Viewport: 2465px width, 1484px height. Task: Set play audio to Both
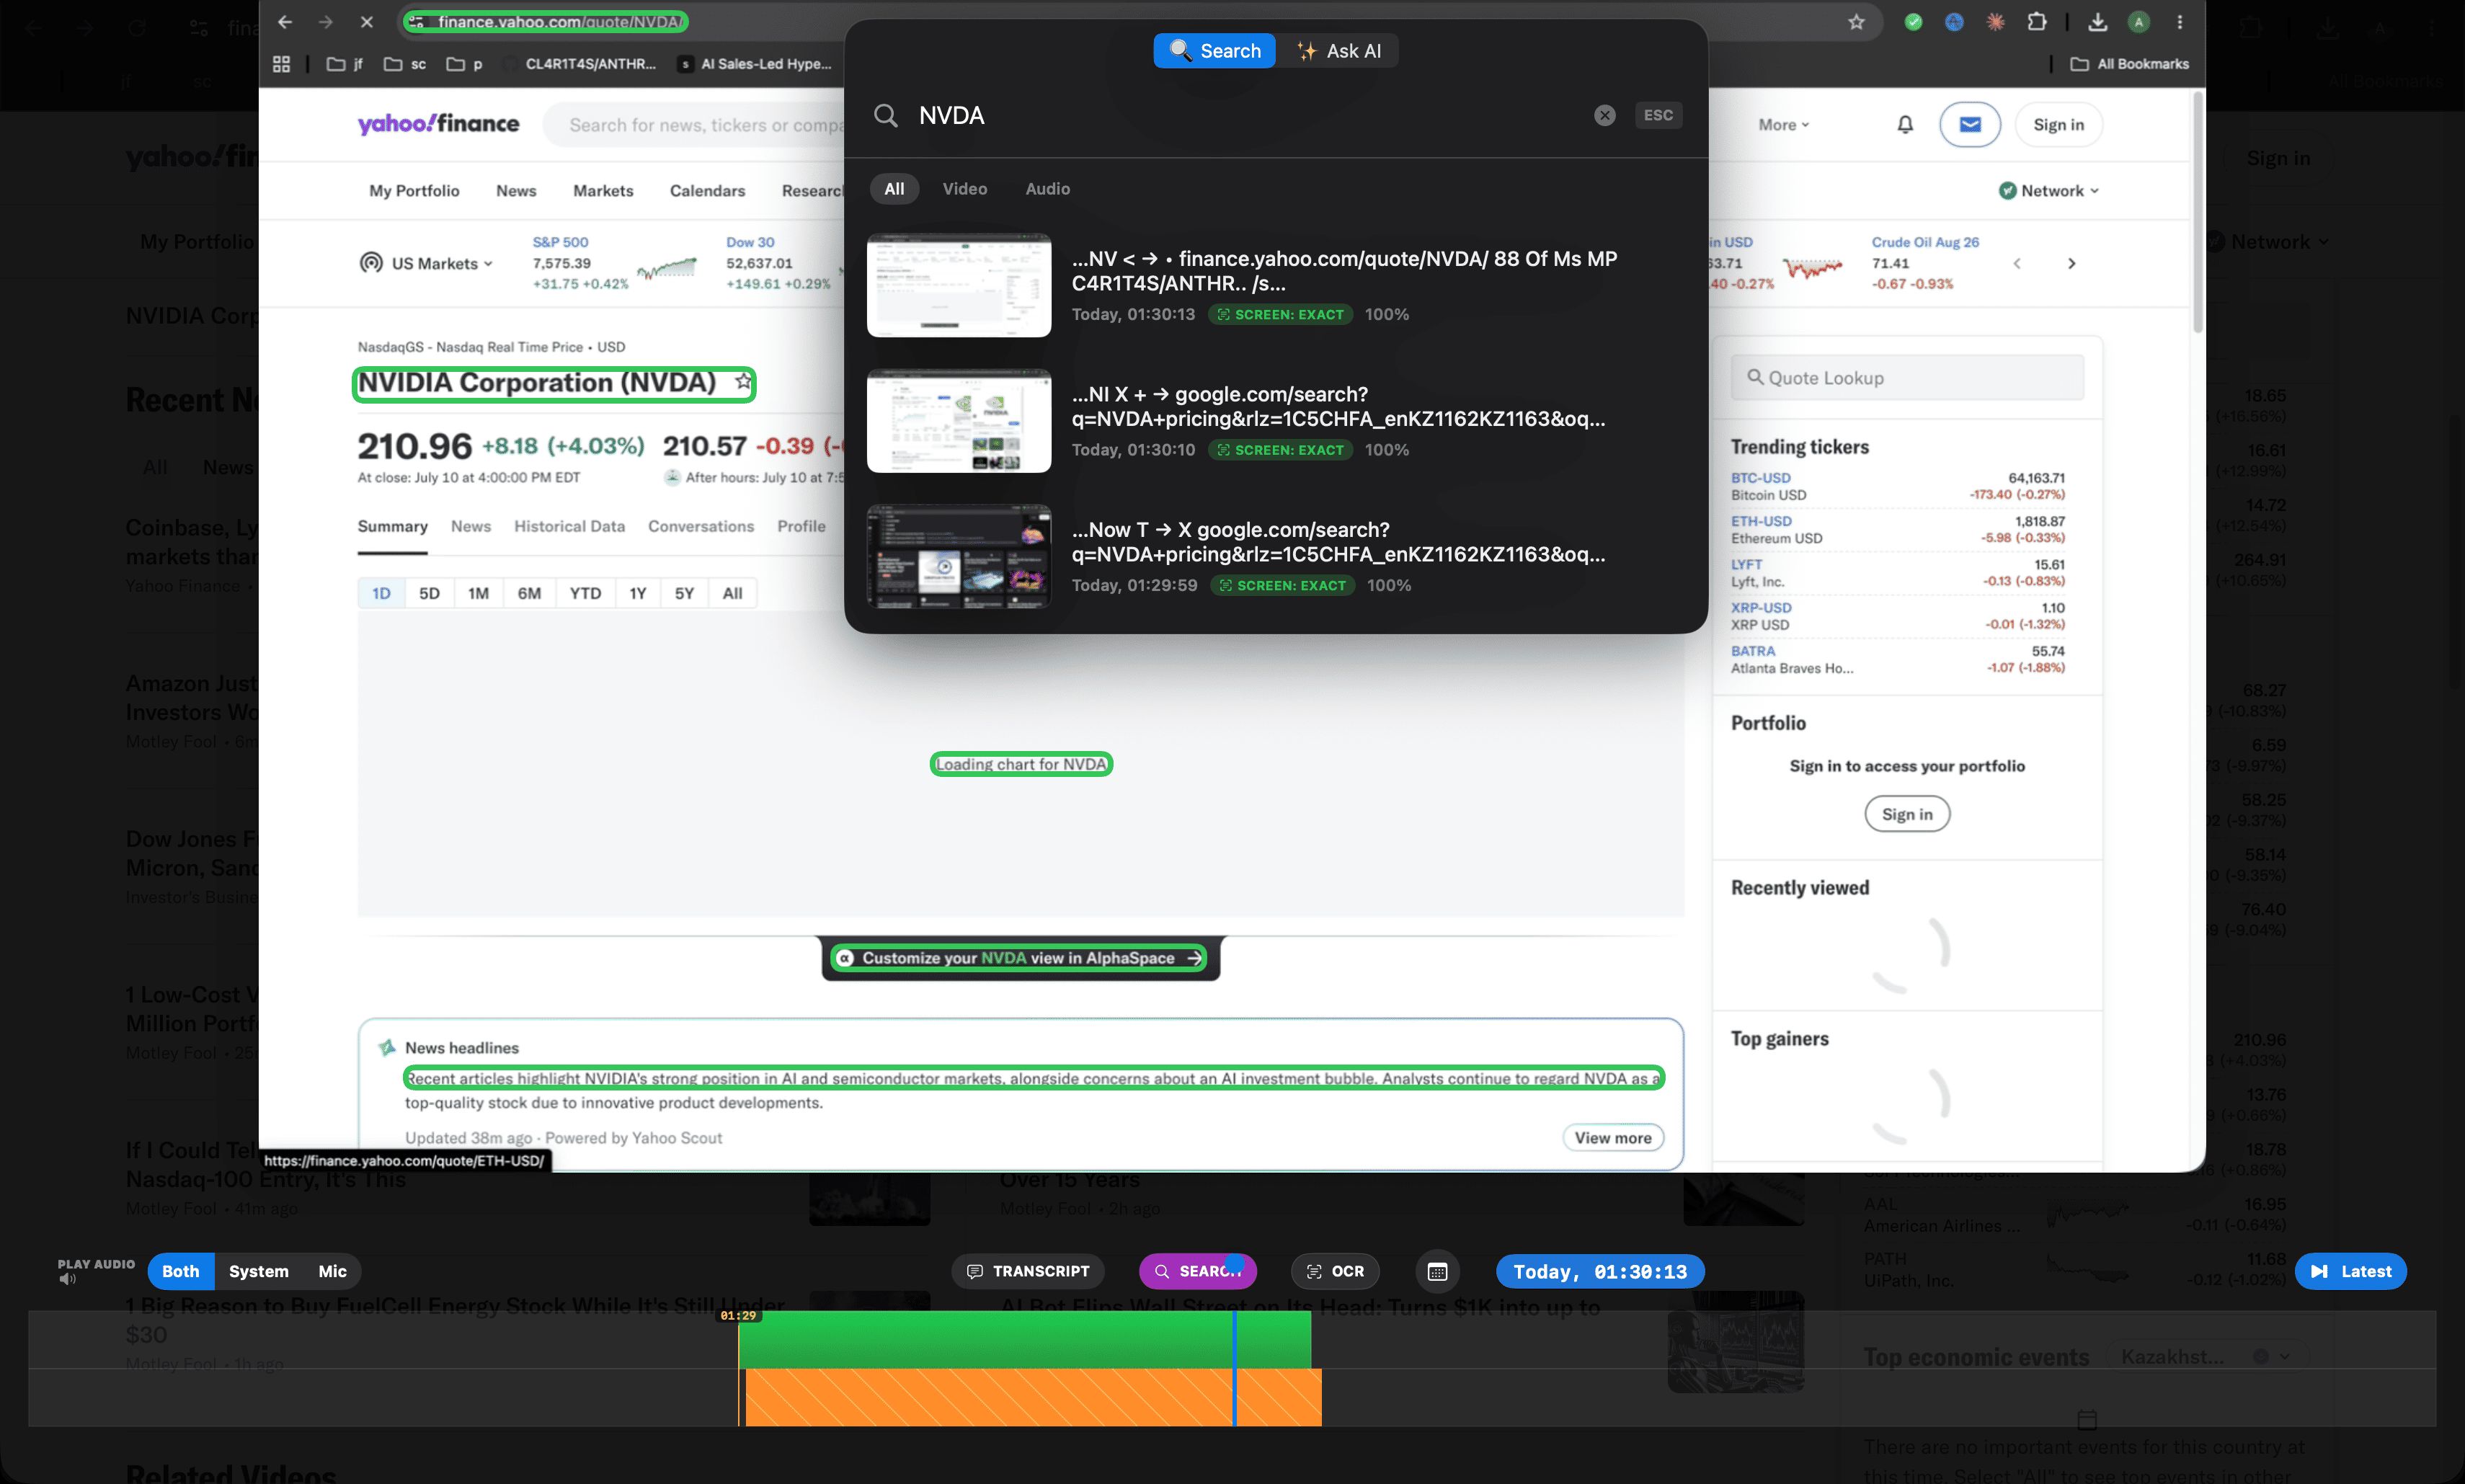point(181,1272)
